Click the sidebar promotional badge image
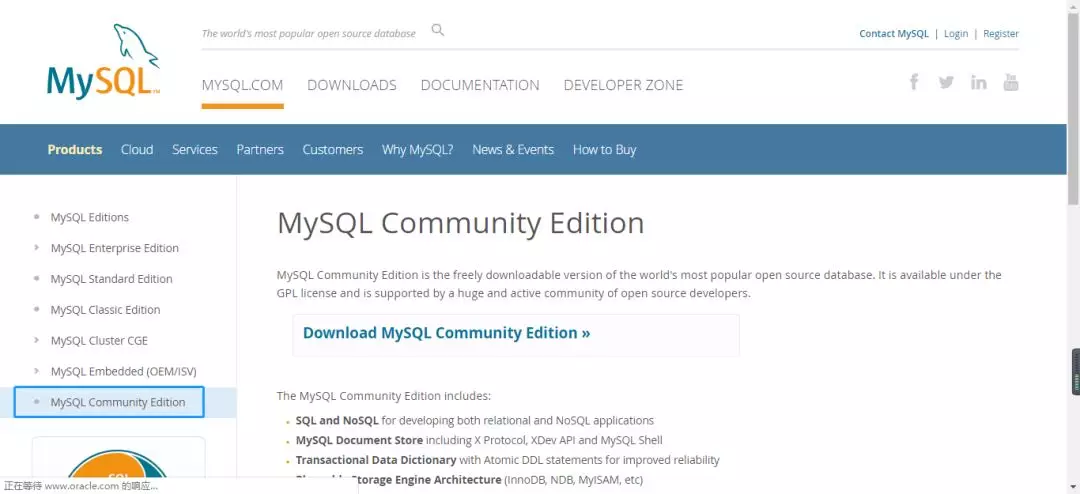 coord(118,463)
